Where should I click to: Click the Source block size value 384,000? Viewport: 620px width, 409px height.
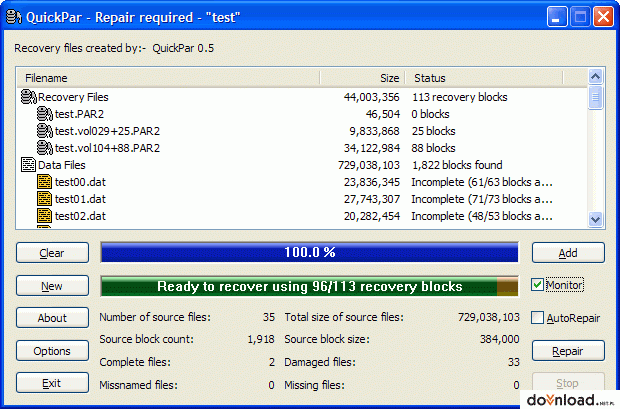point(500,339)
